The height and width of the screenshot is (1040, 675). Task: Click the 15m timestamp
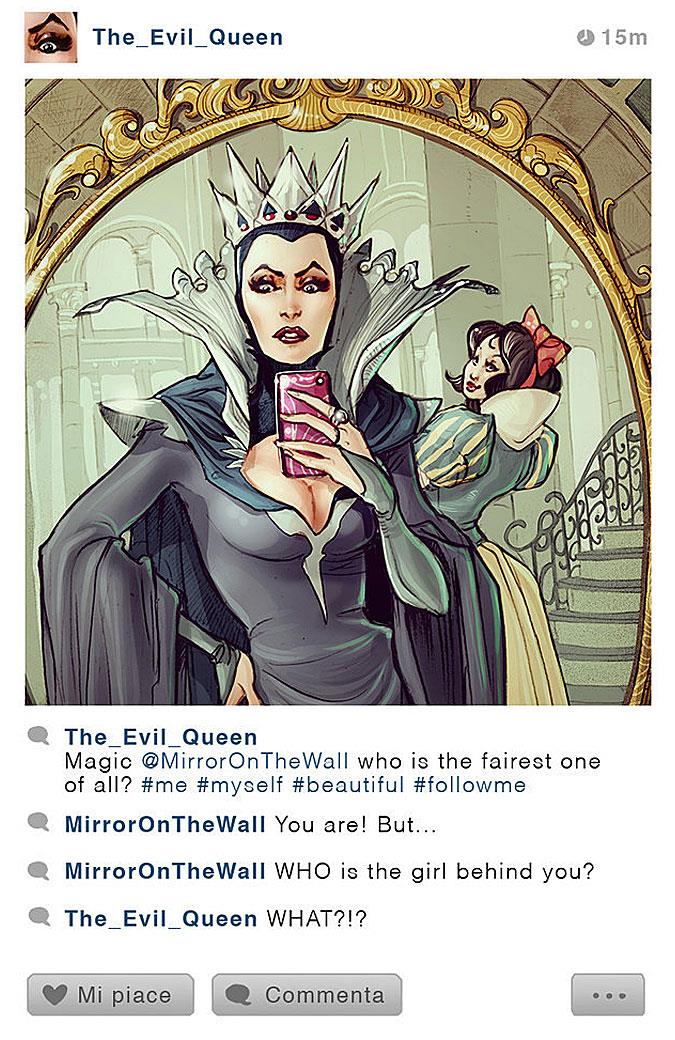tap(624, 37)
